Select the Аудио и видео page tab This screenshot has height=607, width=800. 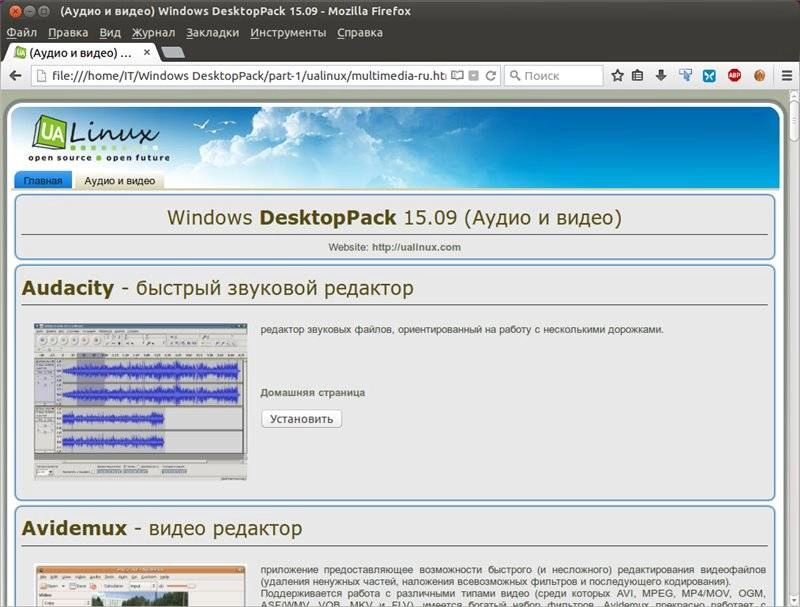tap(119, 181)
